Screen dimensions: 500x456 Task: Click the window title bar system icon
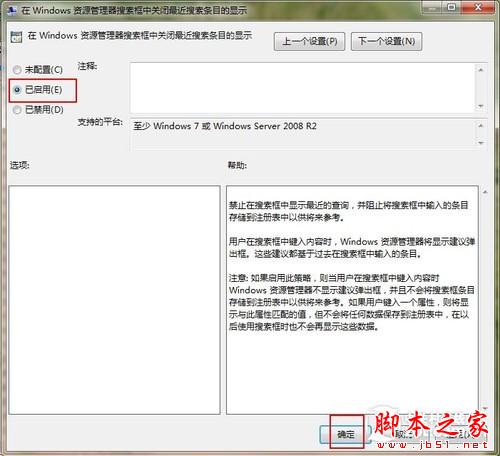(12, 11)
